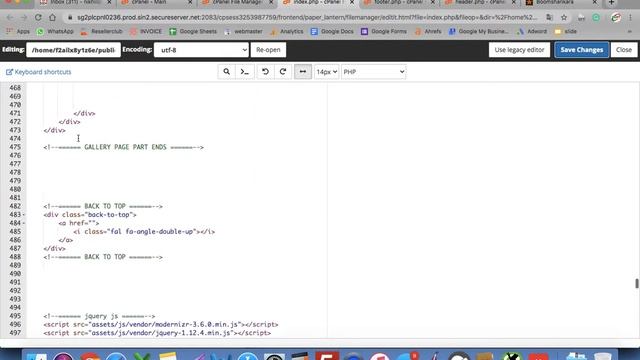Switch to cPanel File Manager tab
Screen dimensions: 640x360
[x=237, y=2]
